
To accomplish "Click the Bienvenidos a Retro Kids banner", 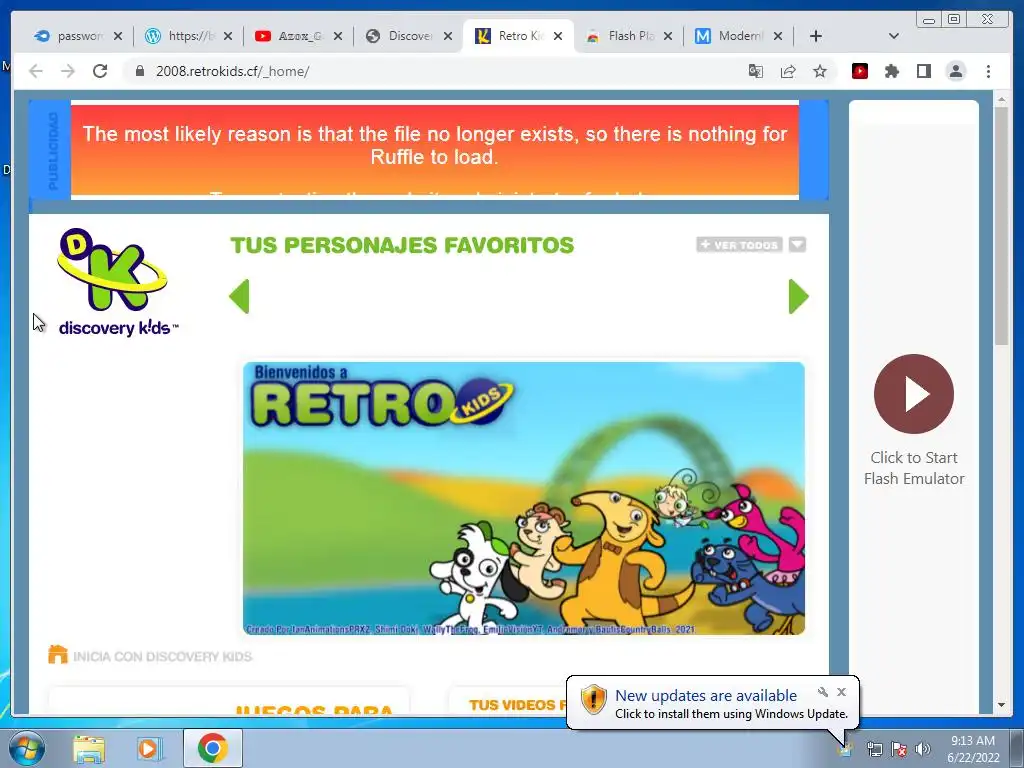I will 524,498.
